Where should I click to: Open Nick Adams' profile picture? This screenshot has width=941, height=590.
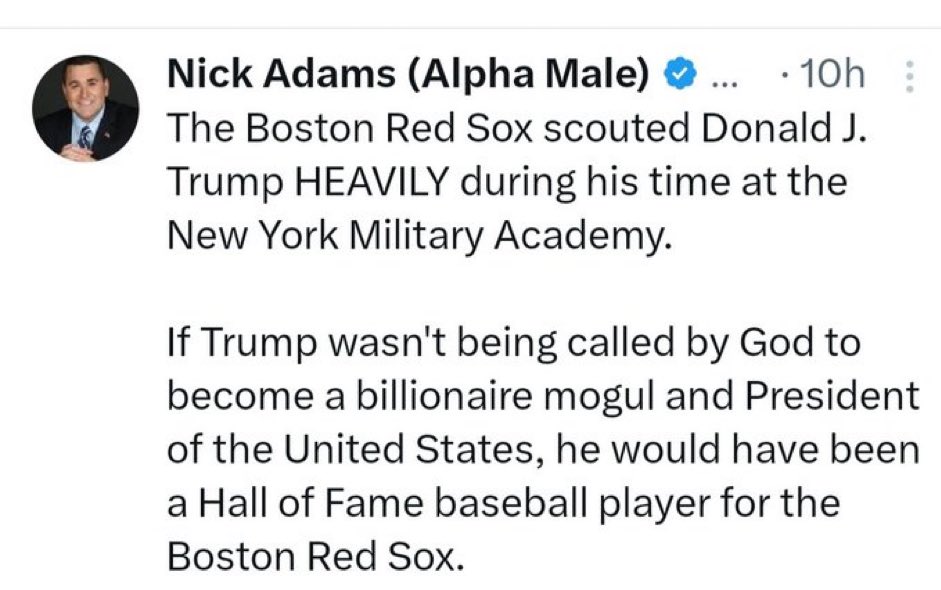pos(86,108)
